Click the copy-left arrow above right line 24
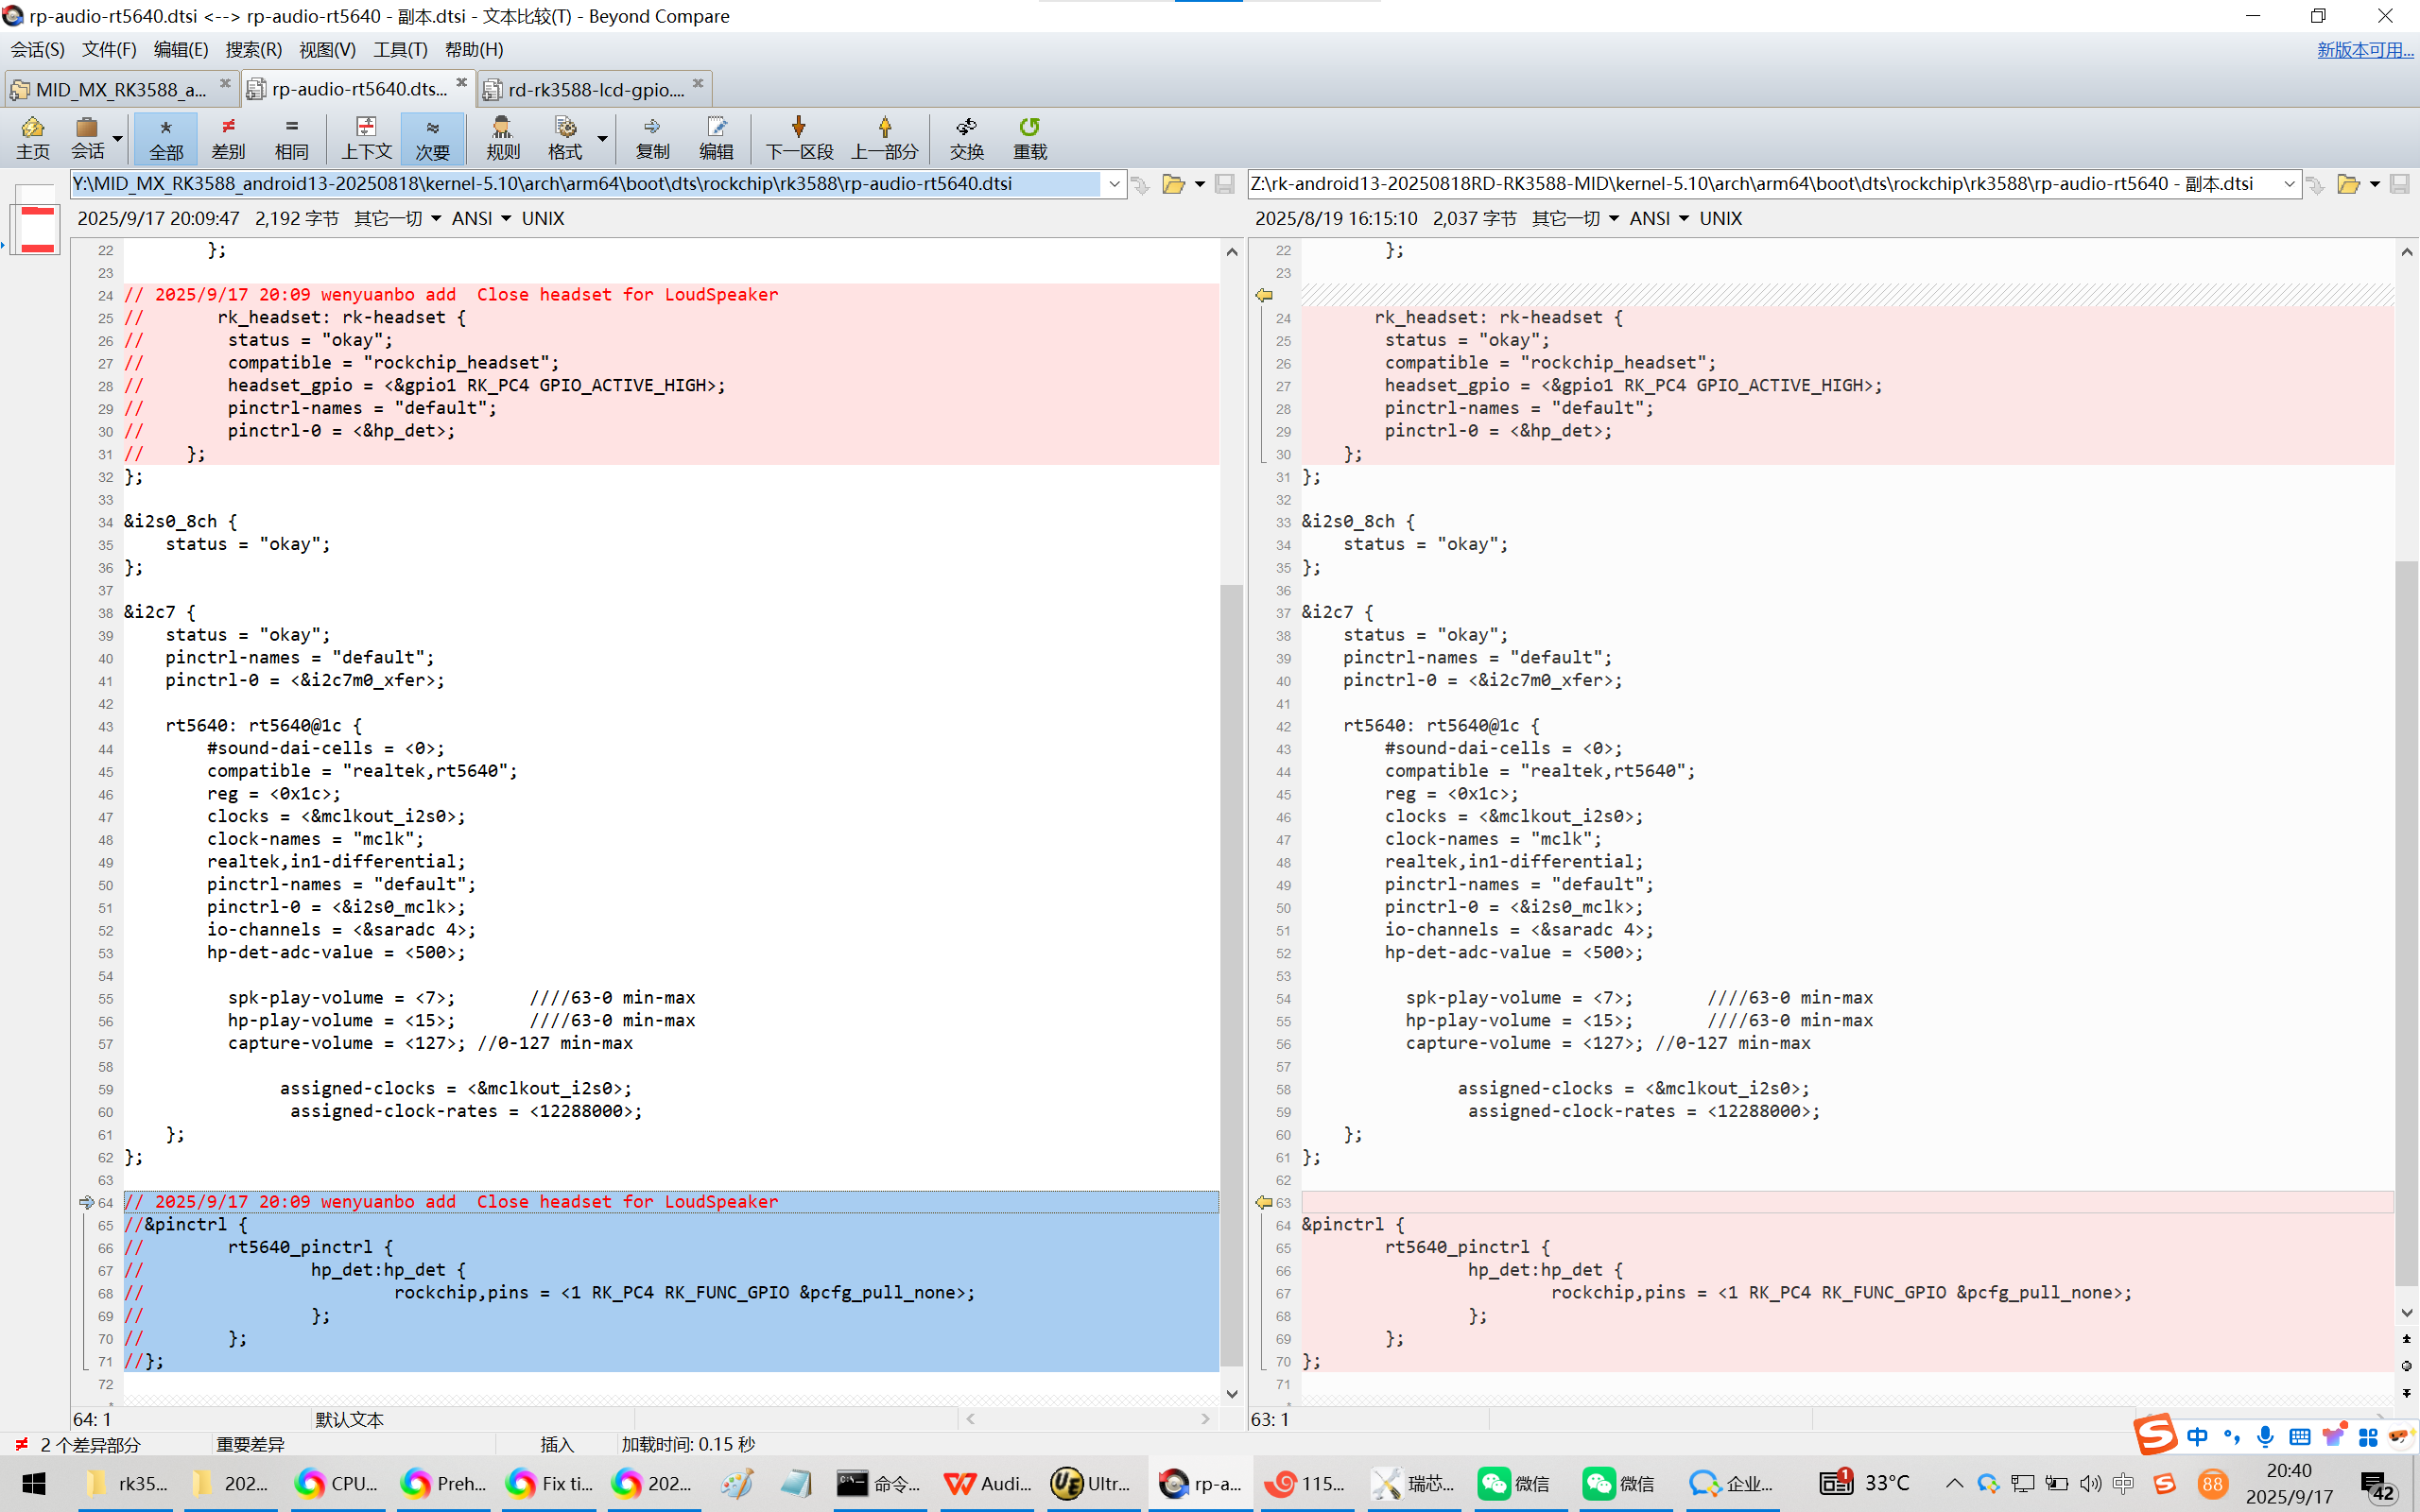The height and width of the screenshot is (1512, 2420). coord(1264,295)
